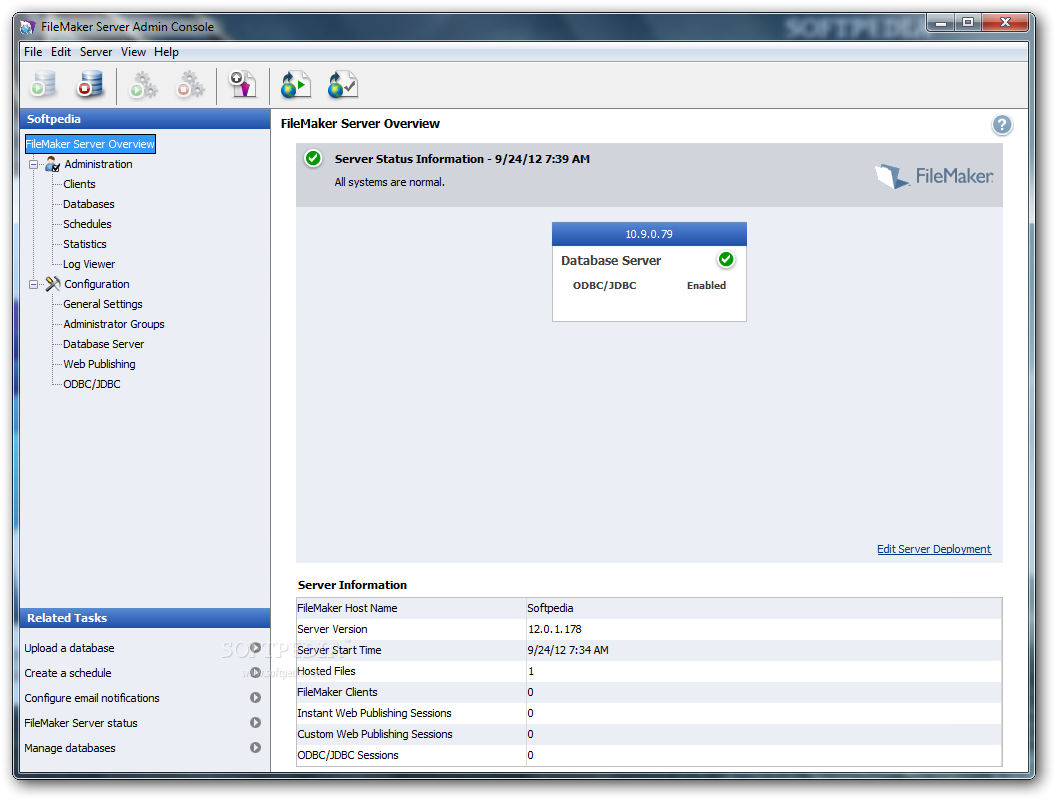Click the Enabled status for ODBC/JDBC

(706, 286)
